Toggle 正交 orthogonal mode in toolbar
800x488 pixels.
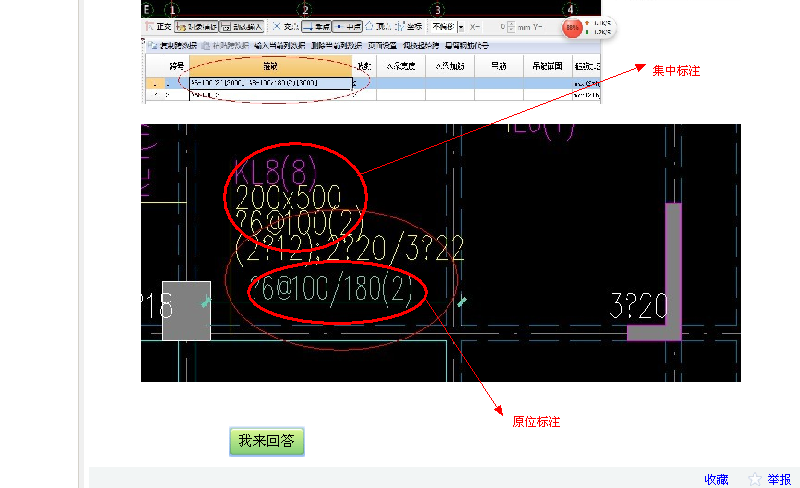(159, 27)
